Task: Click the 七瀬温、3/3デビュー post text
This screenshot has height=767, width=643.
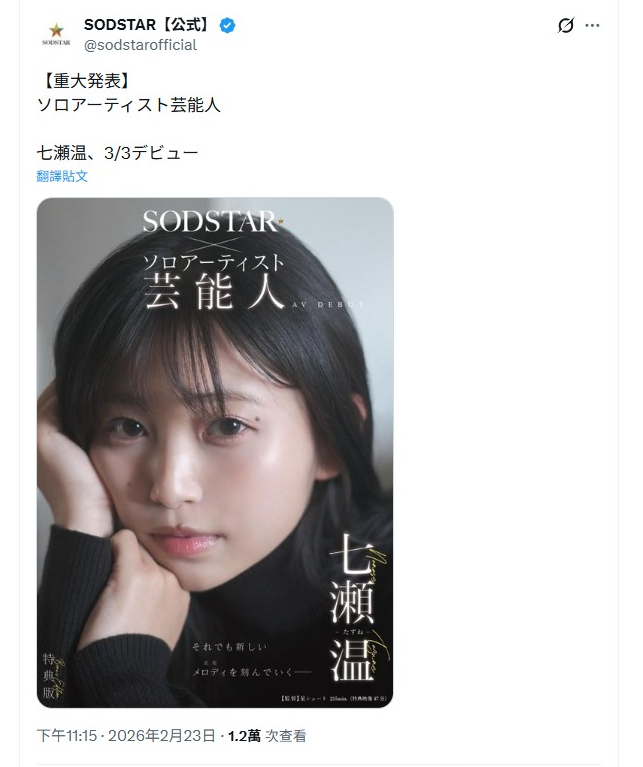Action: (117, 153)
